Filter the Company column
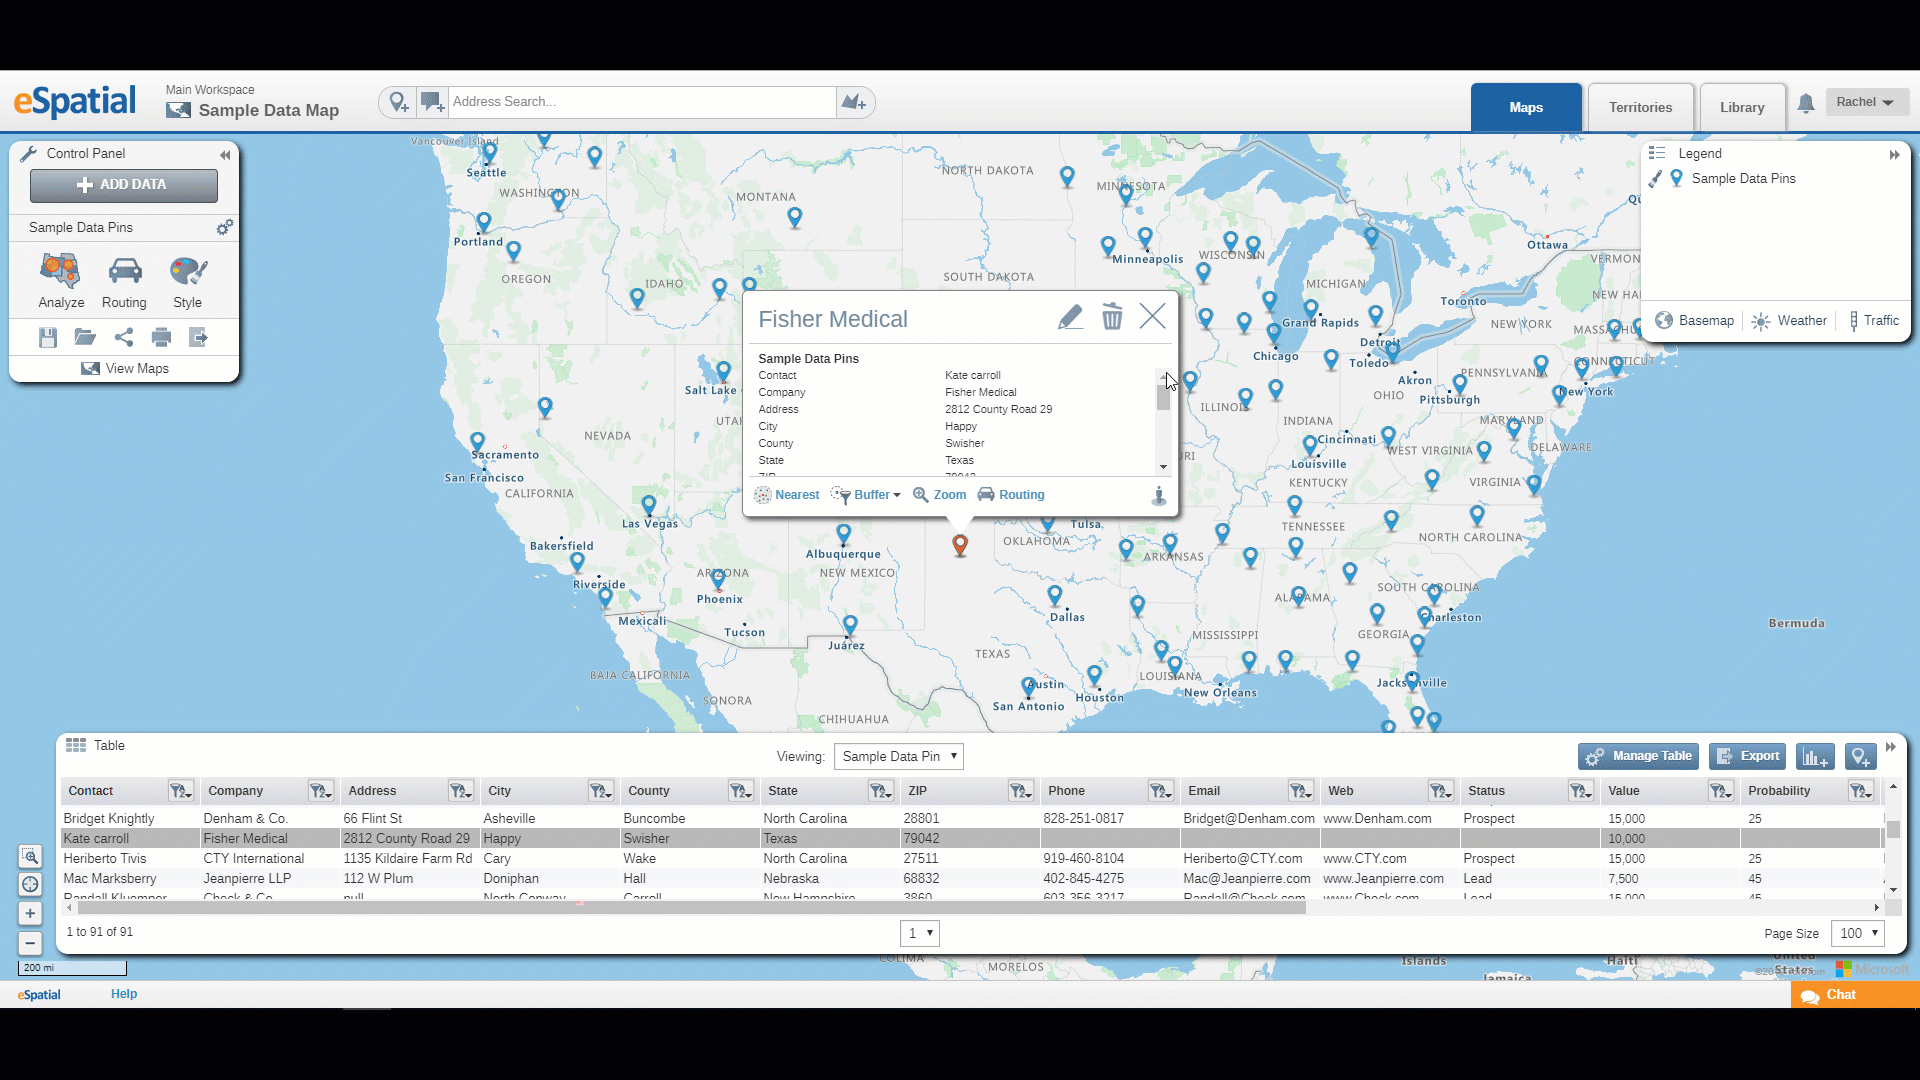The image size is (1920, 1080). coord(320,791)
